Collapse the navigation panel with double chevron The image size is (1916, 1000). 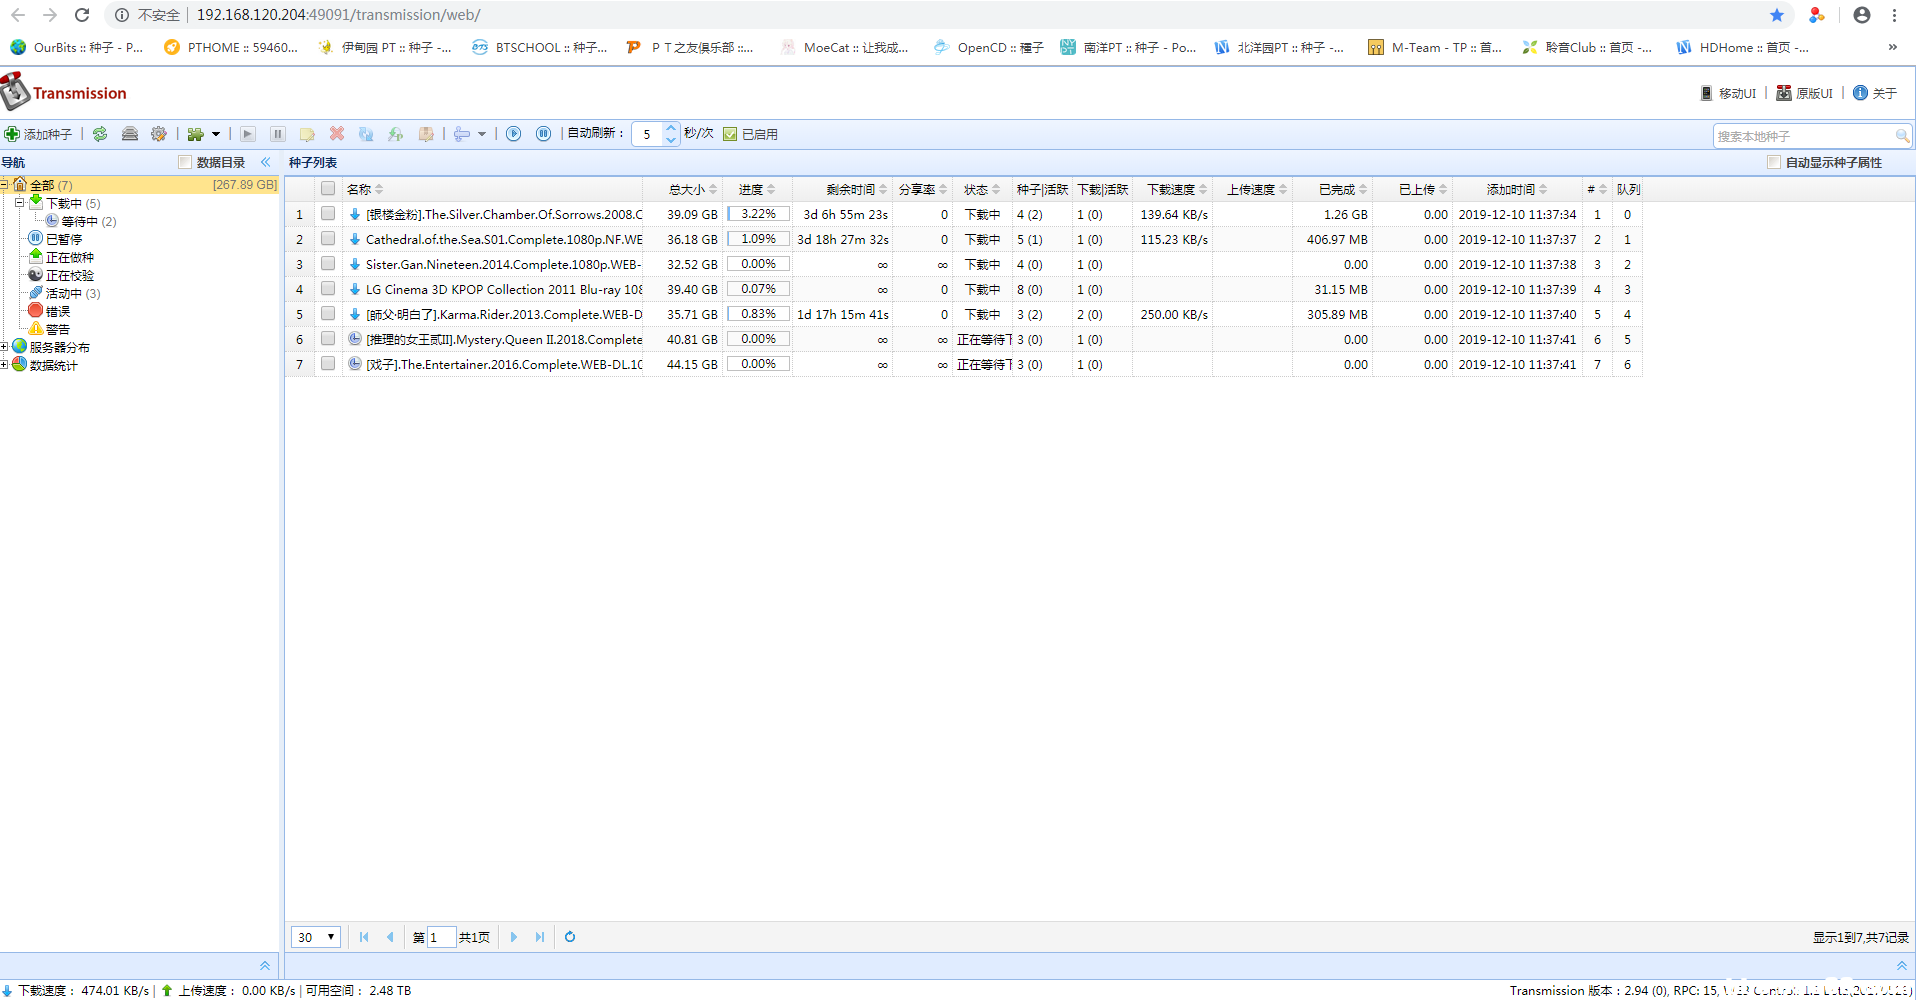(x=265, y=162)
